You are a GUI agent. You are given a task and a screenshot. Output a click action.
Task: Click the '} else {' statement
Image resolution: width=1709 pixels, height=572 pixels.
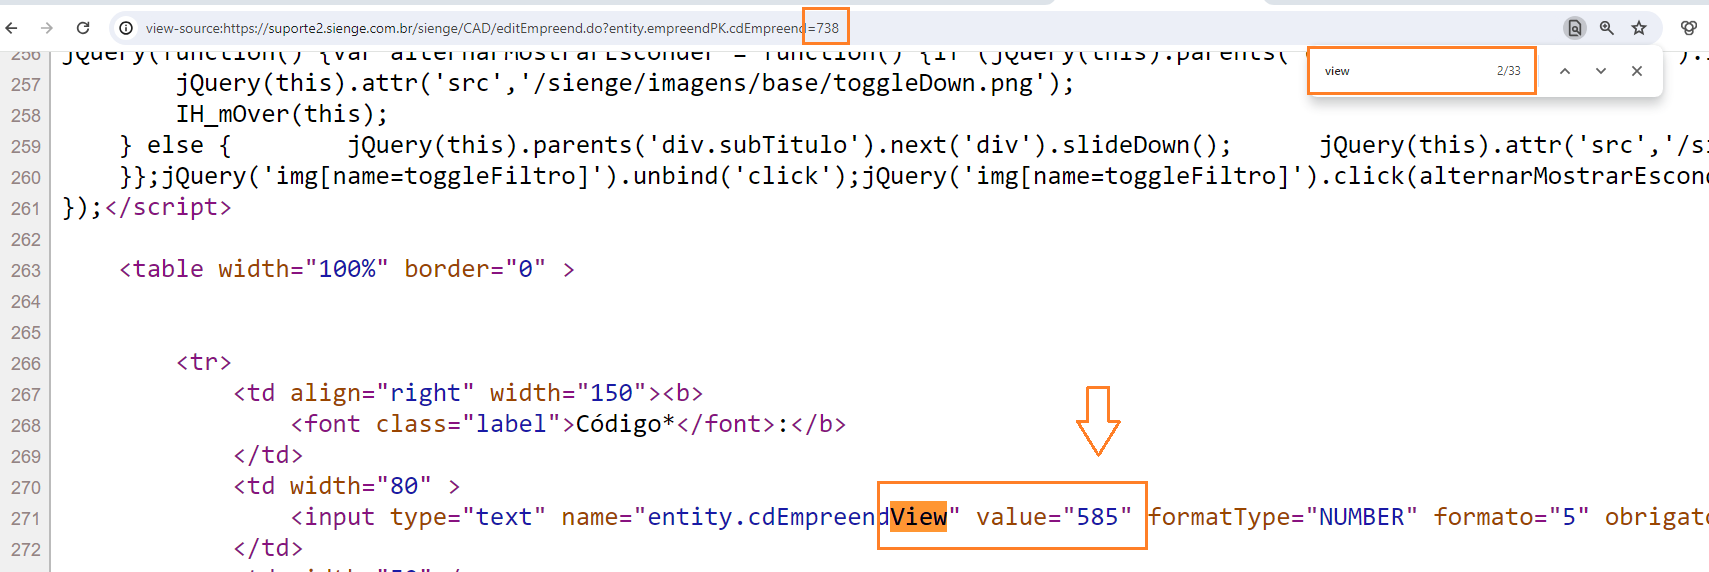click(x=176, y=145)
